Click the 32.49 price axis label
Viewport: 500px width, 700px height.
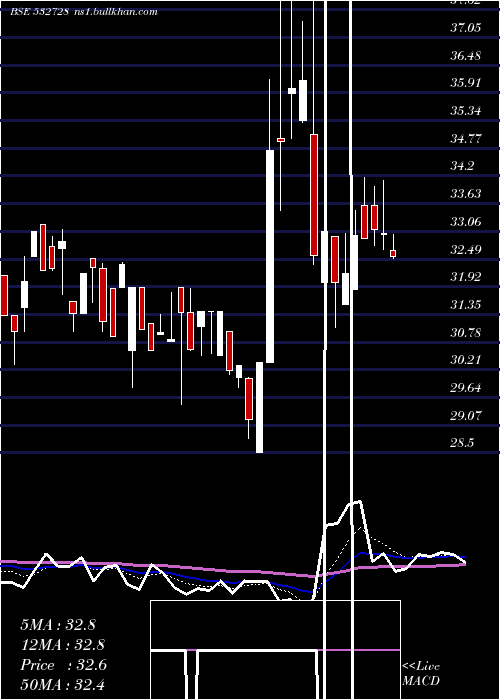pyautogui.click(x=465, y=249)
